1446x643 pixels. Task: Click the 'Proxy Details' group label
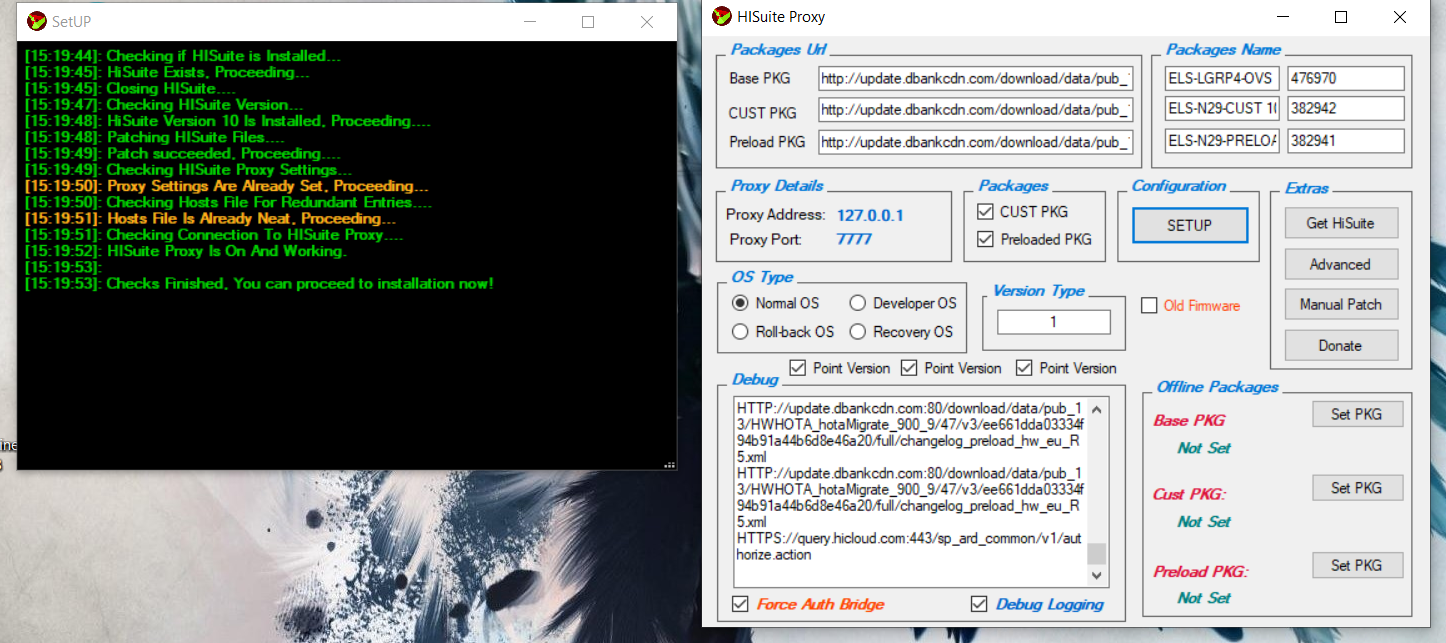777,186
